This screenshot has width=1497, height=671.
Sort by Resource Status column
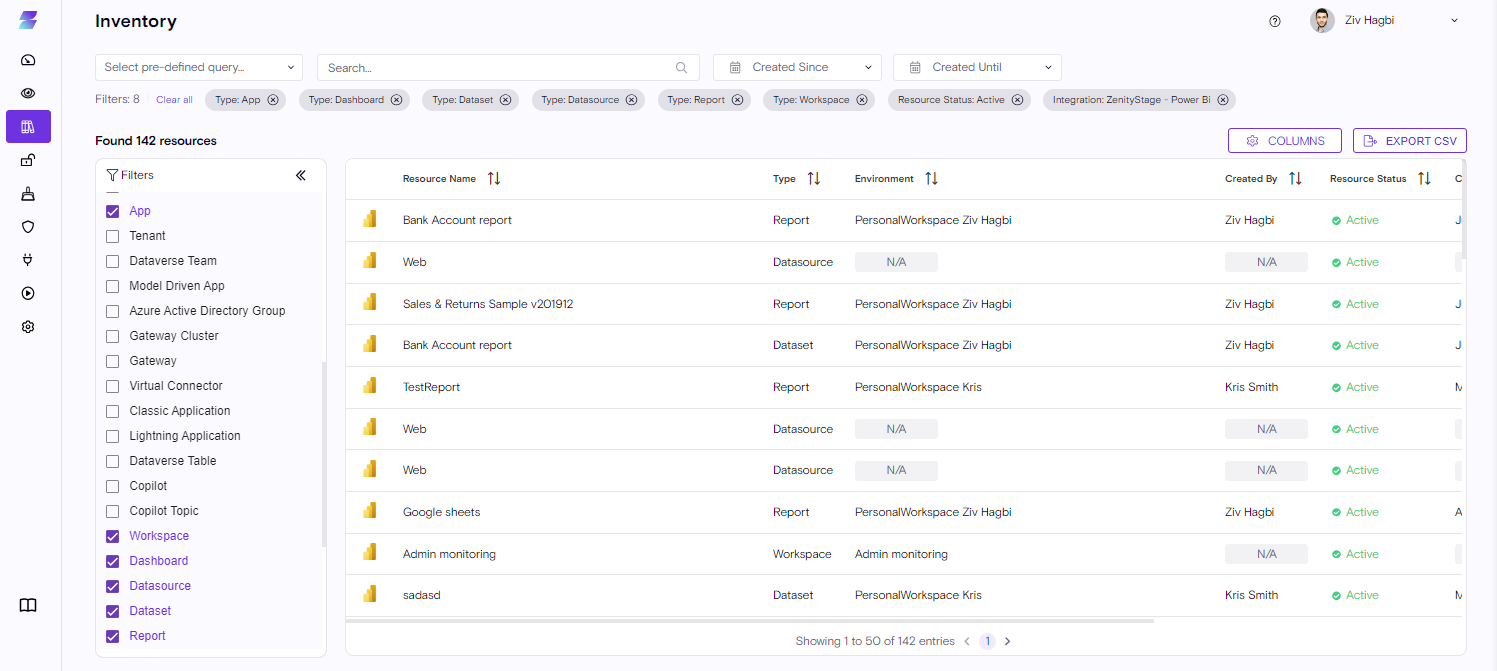[x=1424, y=179]
